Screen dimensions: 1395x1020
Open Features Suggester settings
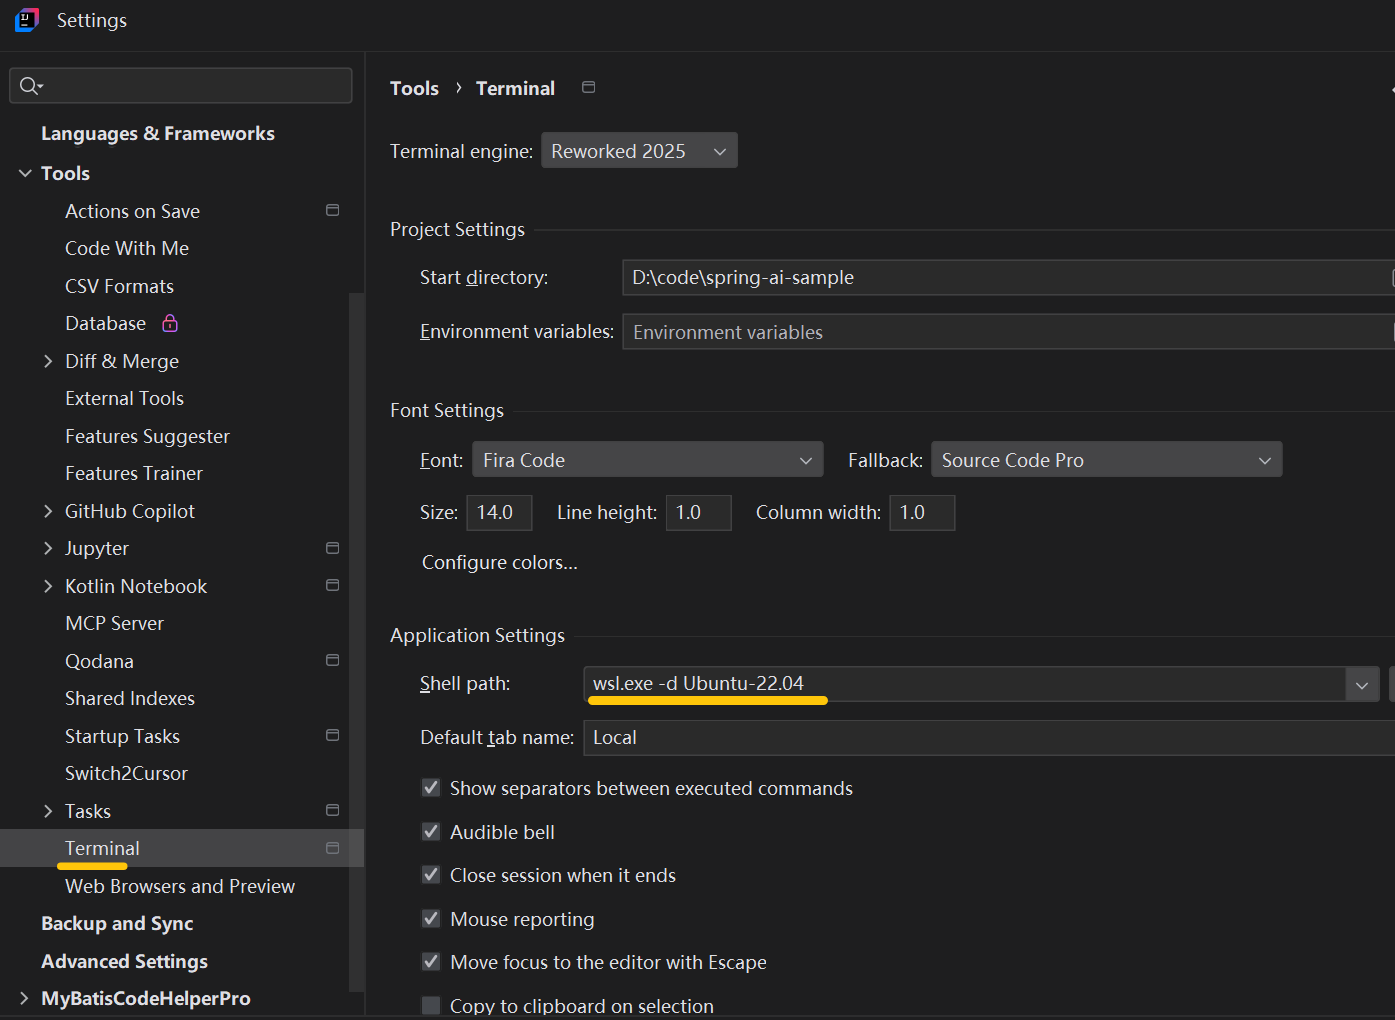coord(147,436)
